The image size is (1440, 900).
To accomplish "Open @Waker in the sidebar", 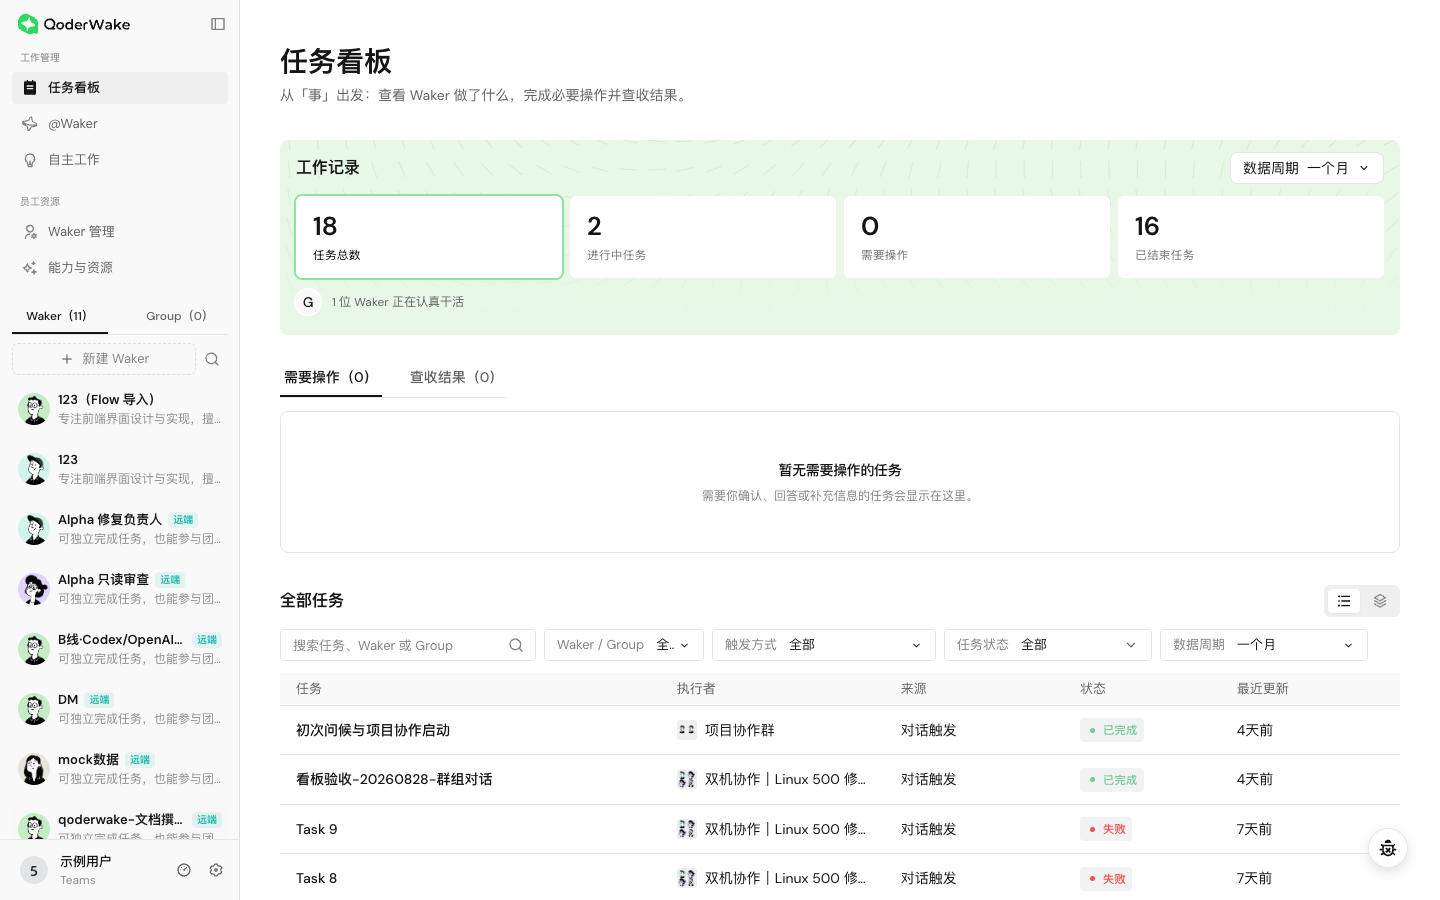I will 120,124.
